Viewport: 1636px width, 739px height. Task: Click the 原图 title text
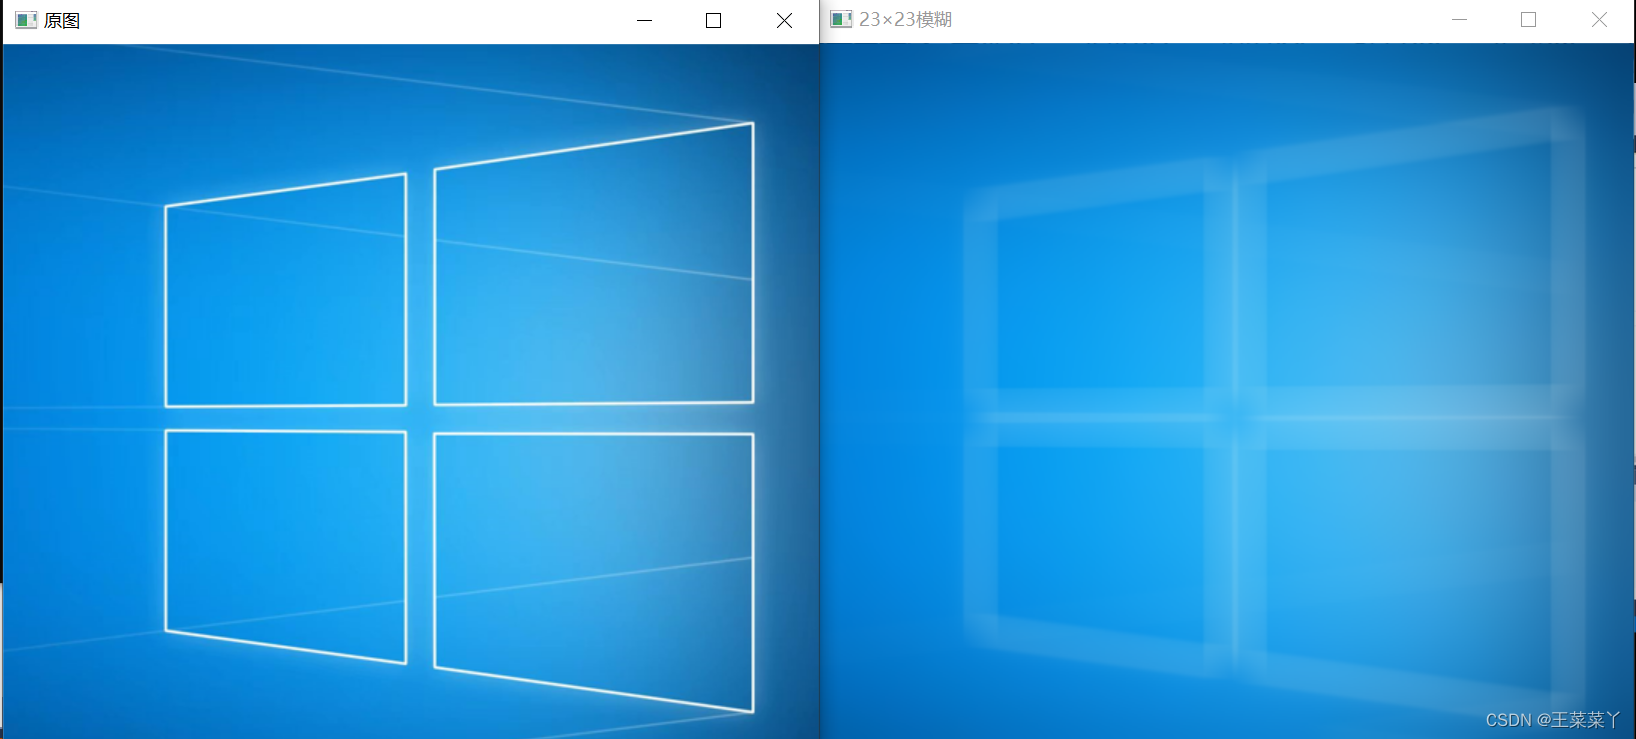62,20
